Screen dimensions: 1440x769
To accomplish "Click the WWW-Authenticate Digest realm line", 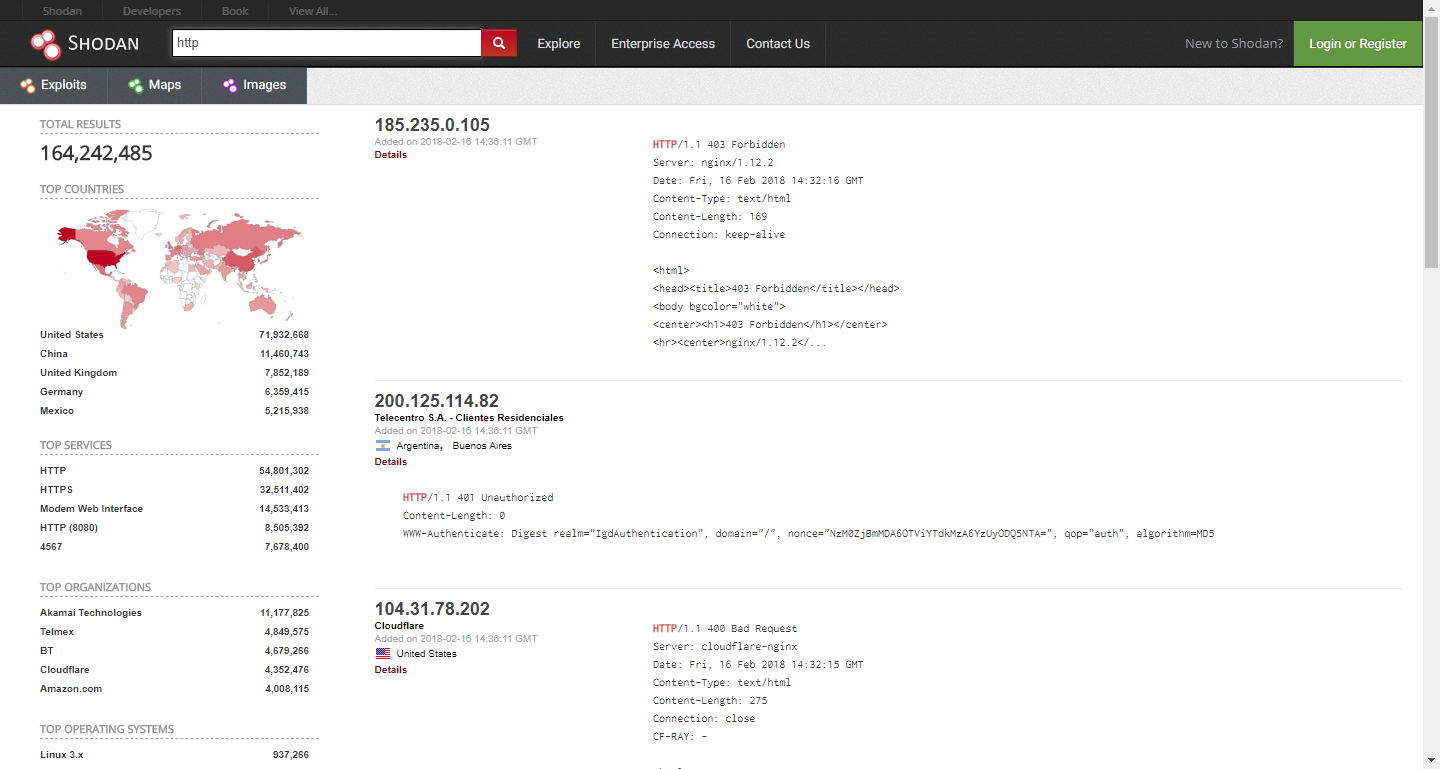I will pyautogui.click(x=808, y=534).
